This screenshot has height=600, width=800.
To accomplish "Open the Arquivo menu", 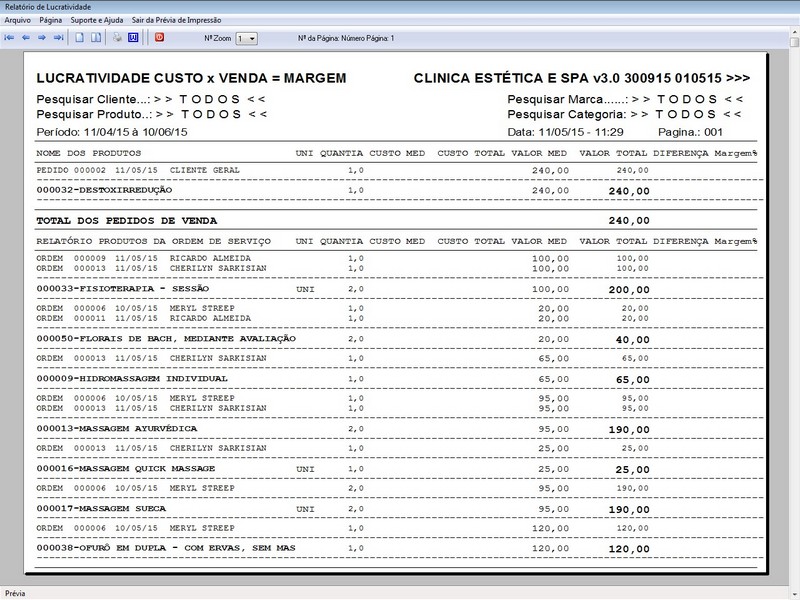I will pos(17,20).
